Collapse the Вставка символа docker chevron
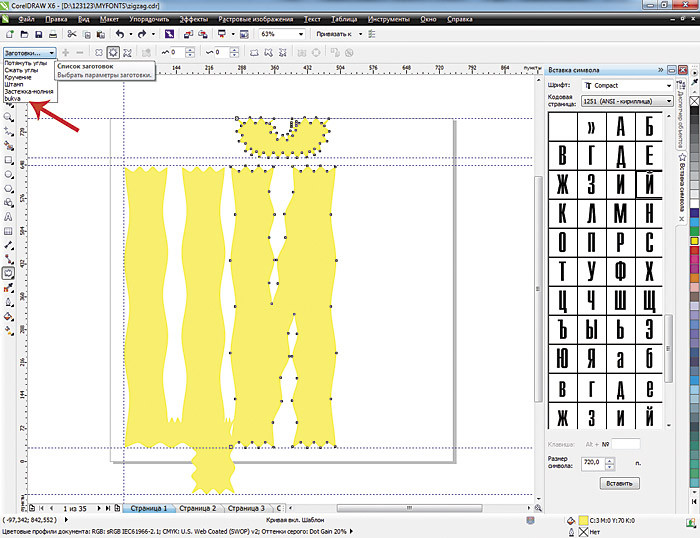Viewport: 700px width, 538px height. pos(660,70)
